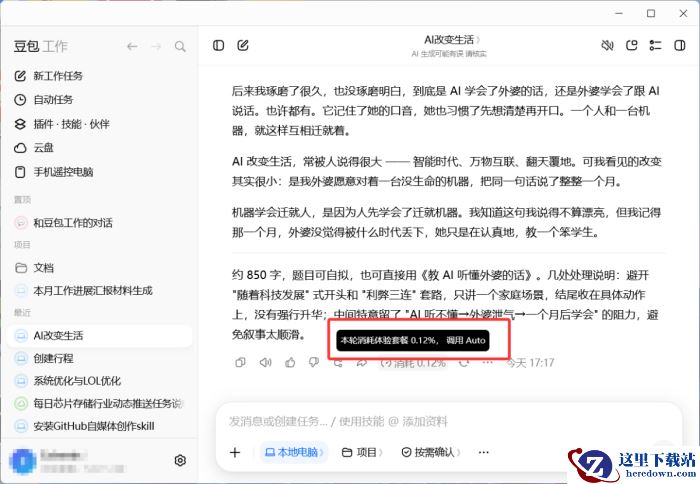Click the 最近 section label
This screenshot has width=700, height=484.
pos(22,313)
